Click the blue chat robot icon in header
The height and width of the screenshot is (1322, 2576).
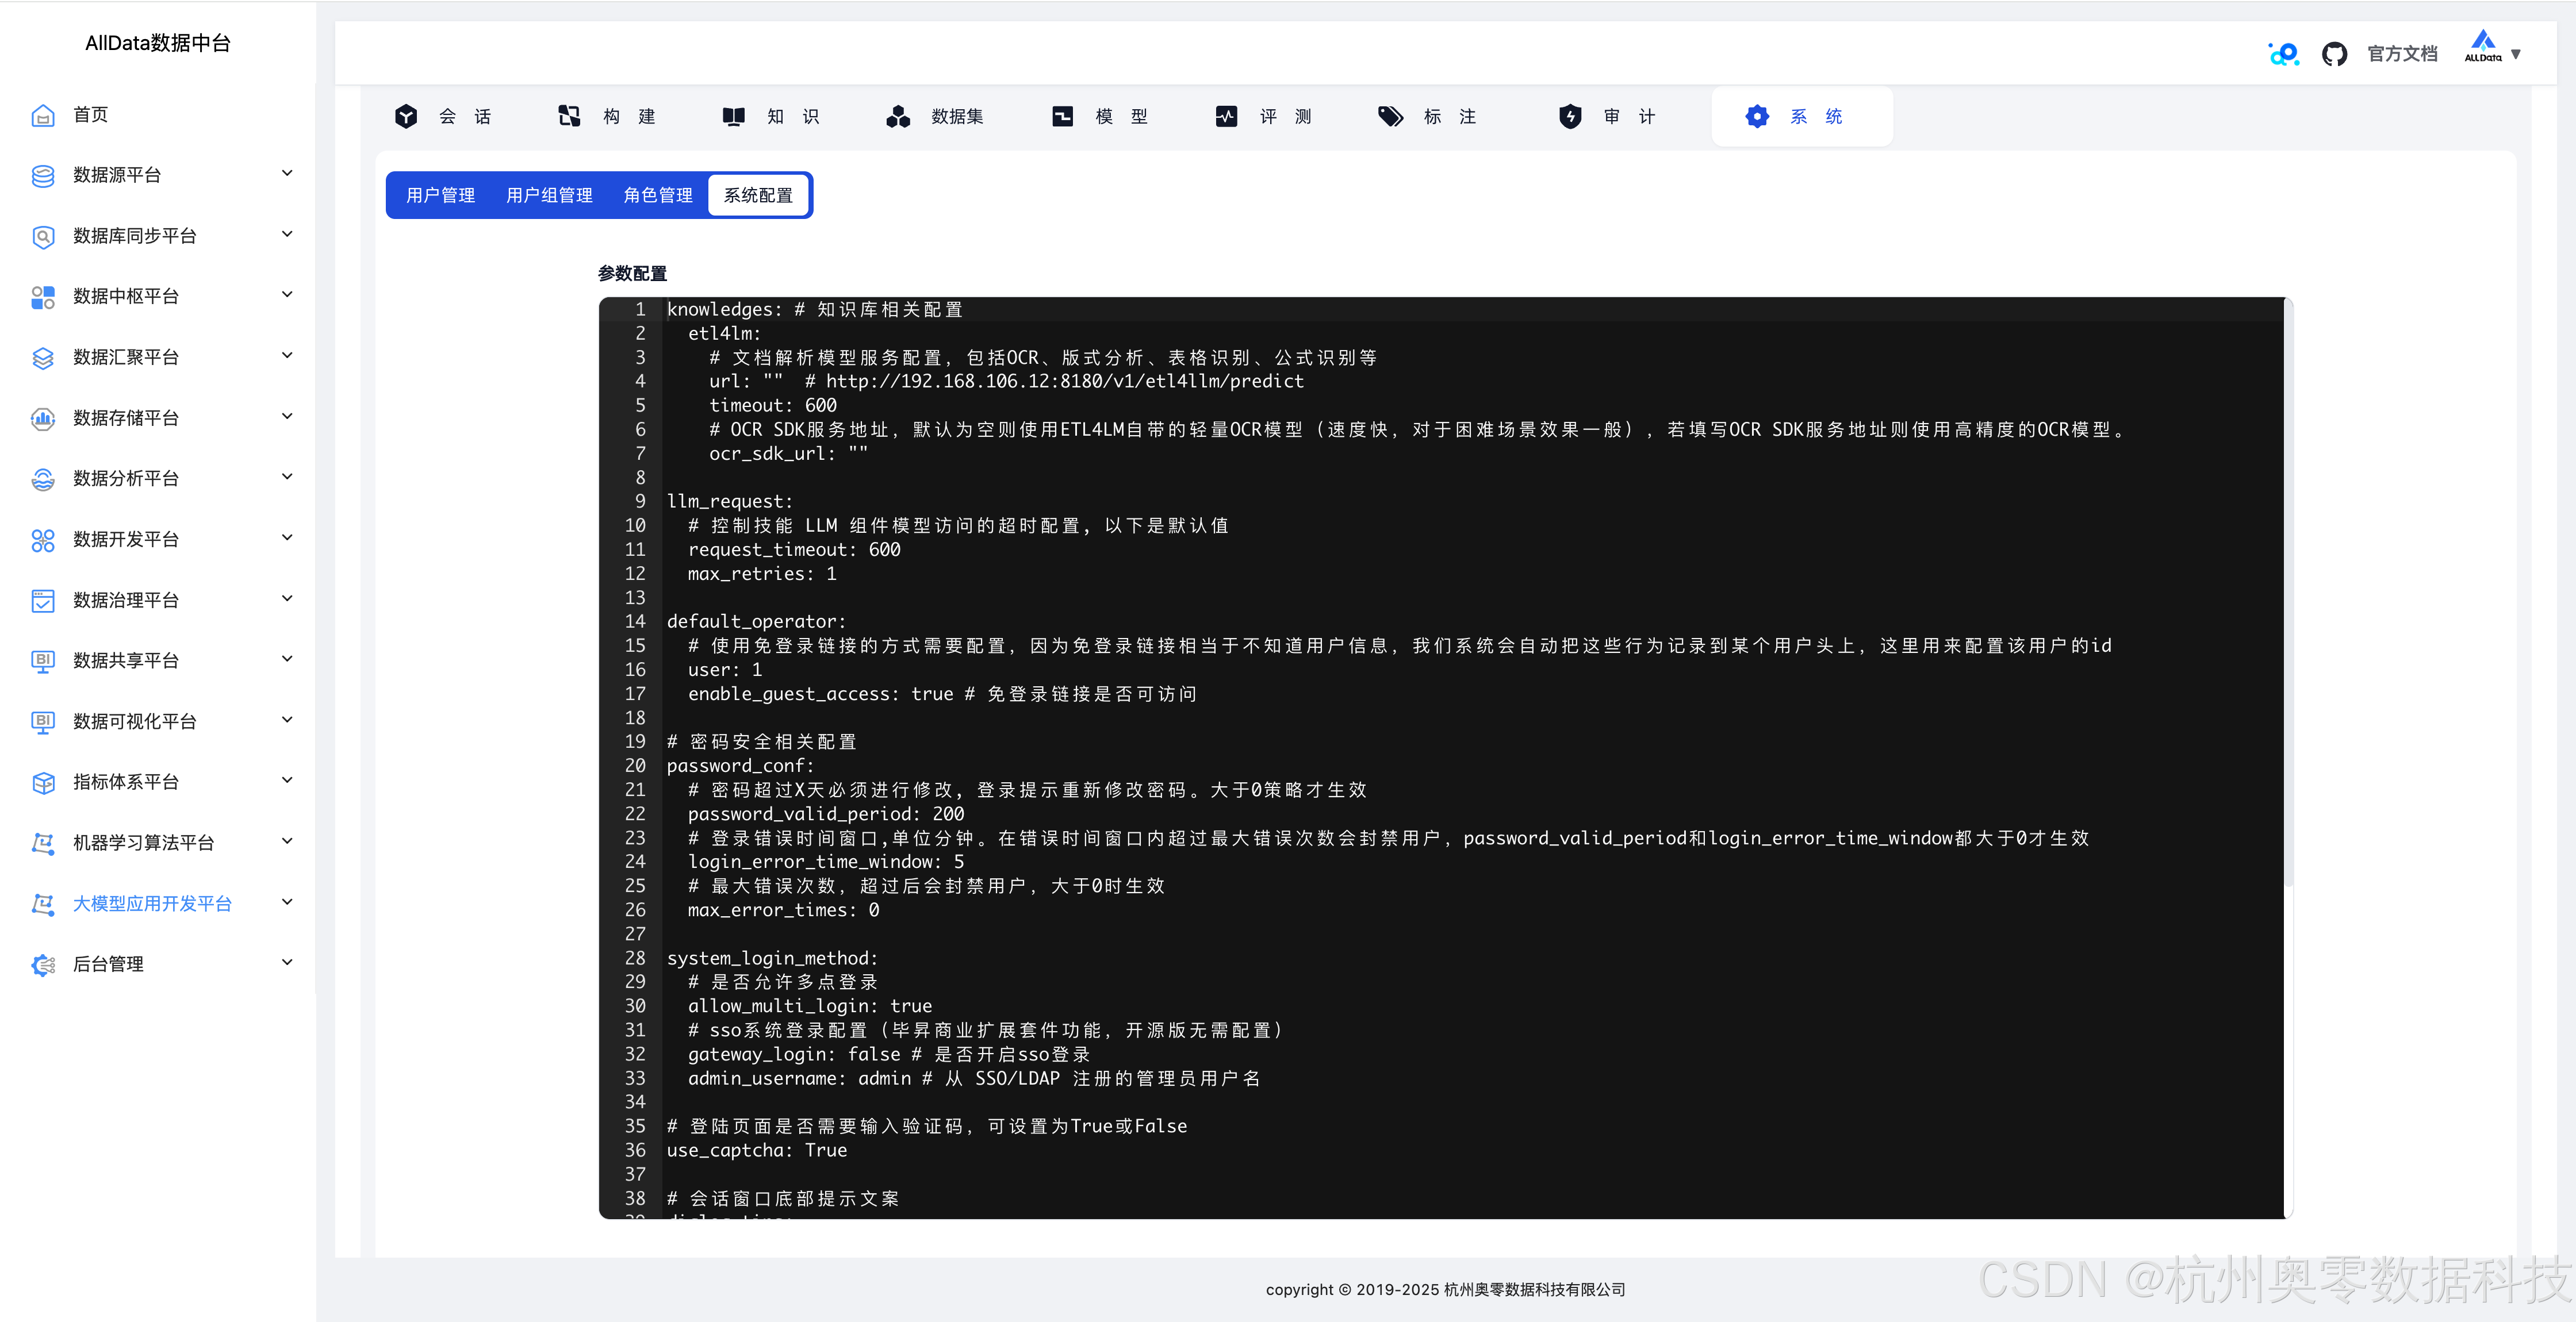2283,54
